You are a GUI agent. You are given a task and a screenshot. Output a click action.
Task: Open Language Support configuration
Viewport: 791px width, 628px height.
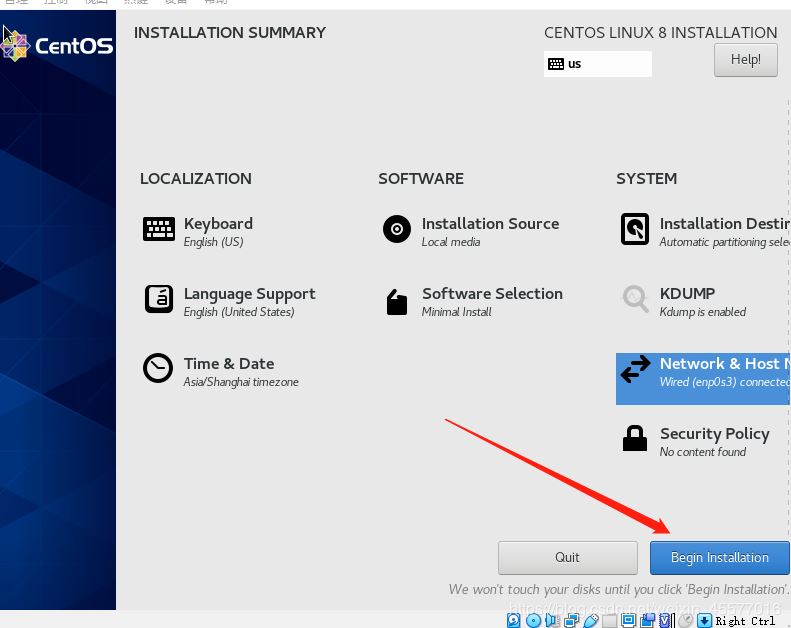(230, 302)
